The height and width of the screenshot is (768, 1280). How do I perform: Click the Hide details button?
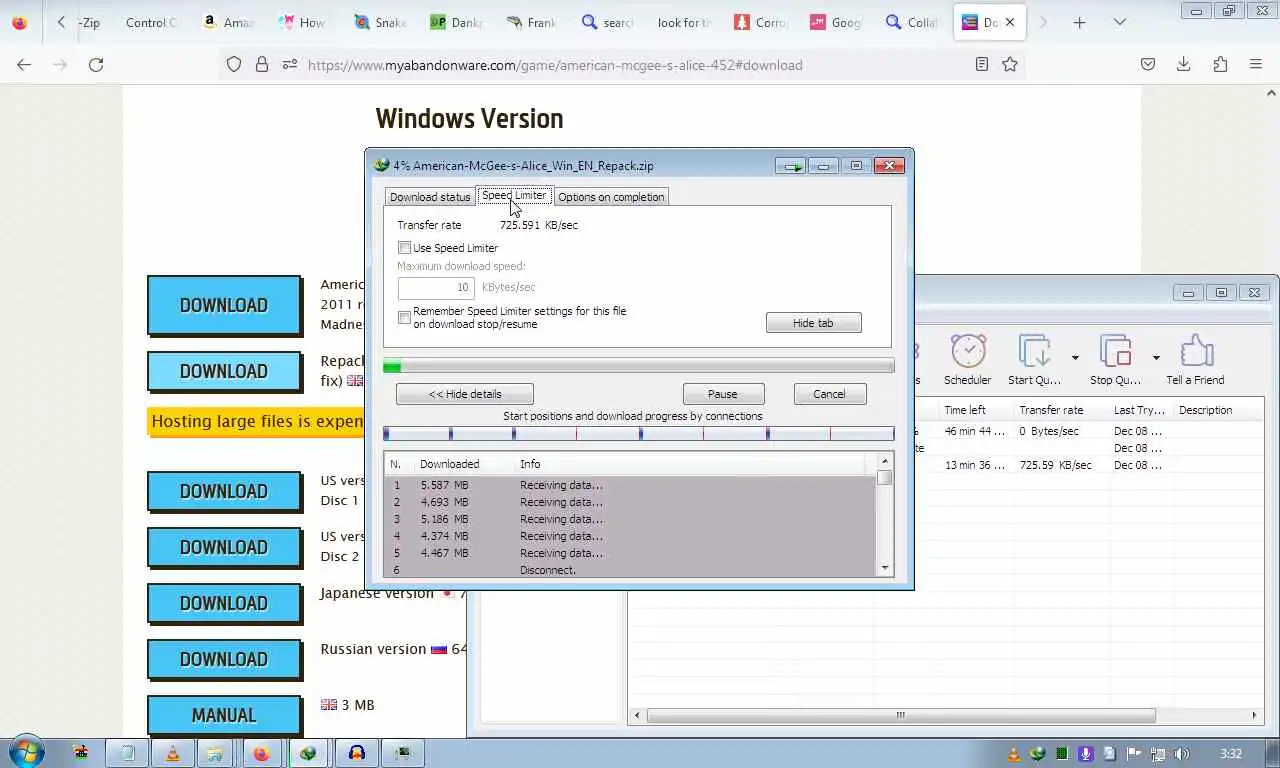[x=465, y=394]
